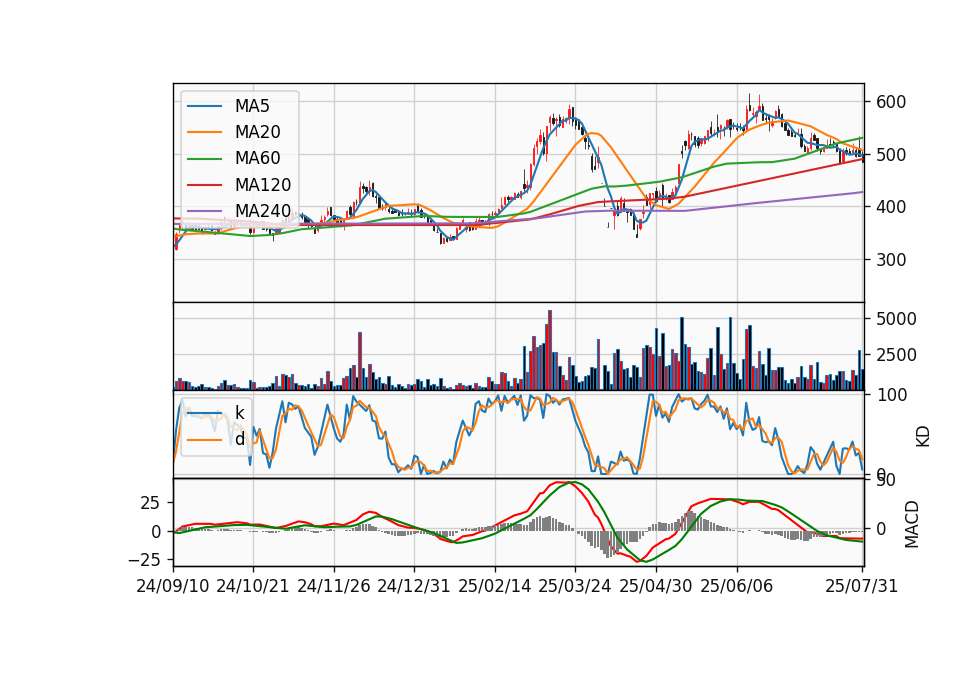Click the orange MA20 legend line sample
Viewport: 960px width, 690px height.
click(204, 132)
